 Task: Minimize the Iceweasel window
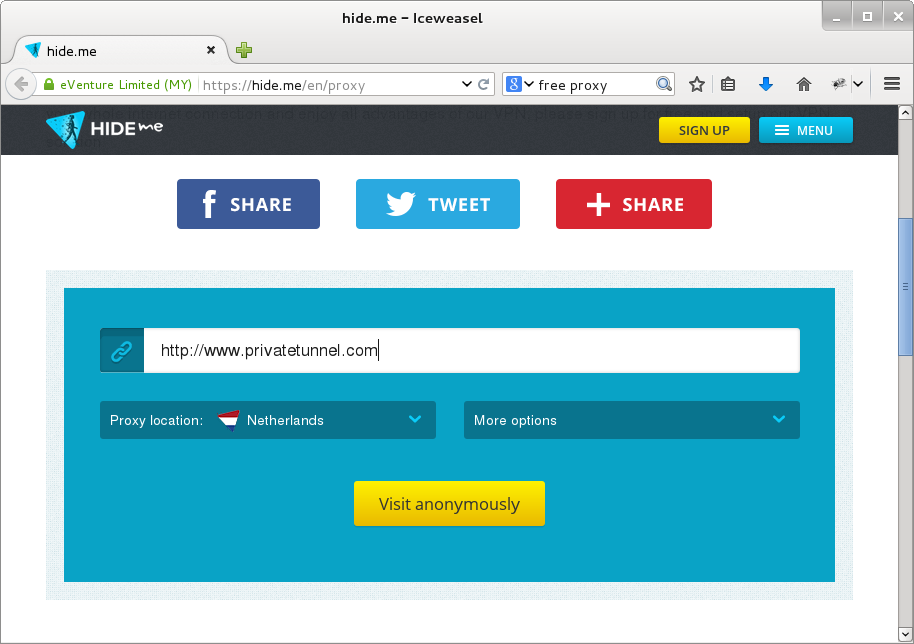[x=836, y=17]
